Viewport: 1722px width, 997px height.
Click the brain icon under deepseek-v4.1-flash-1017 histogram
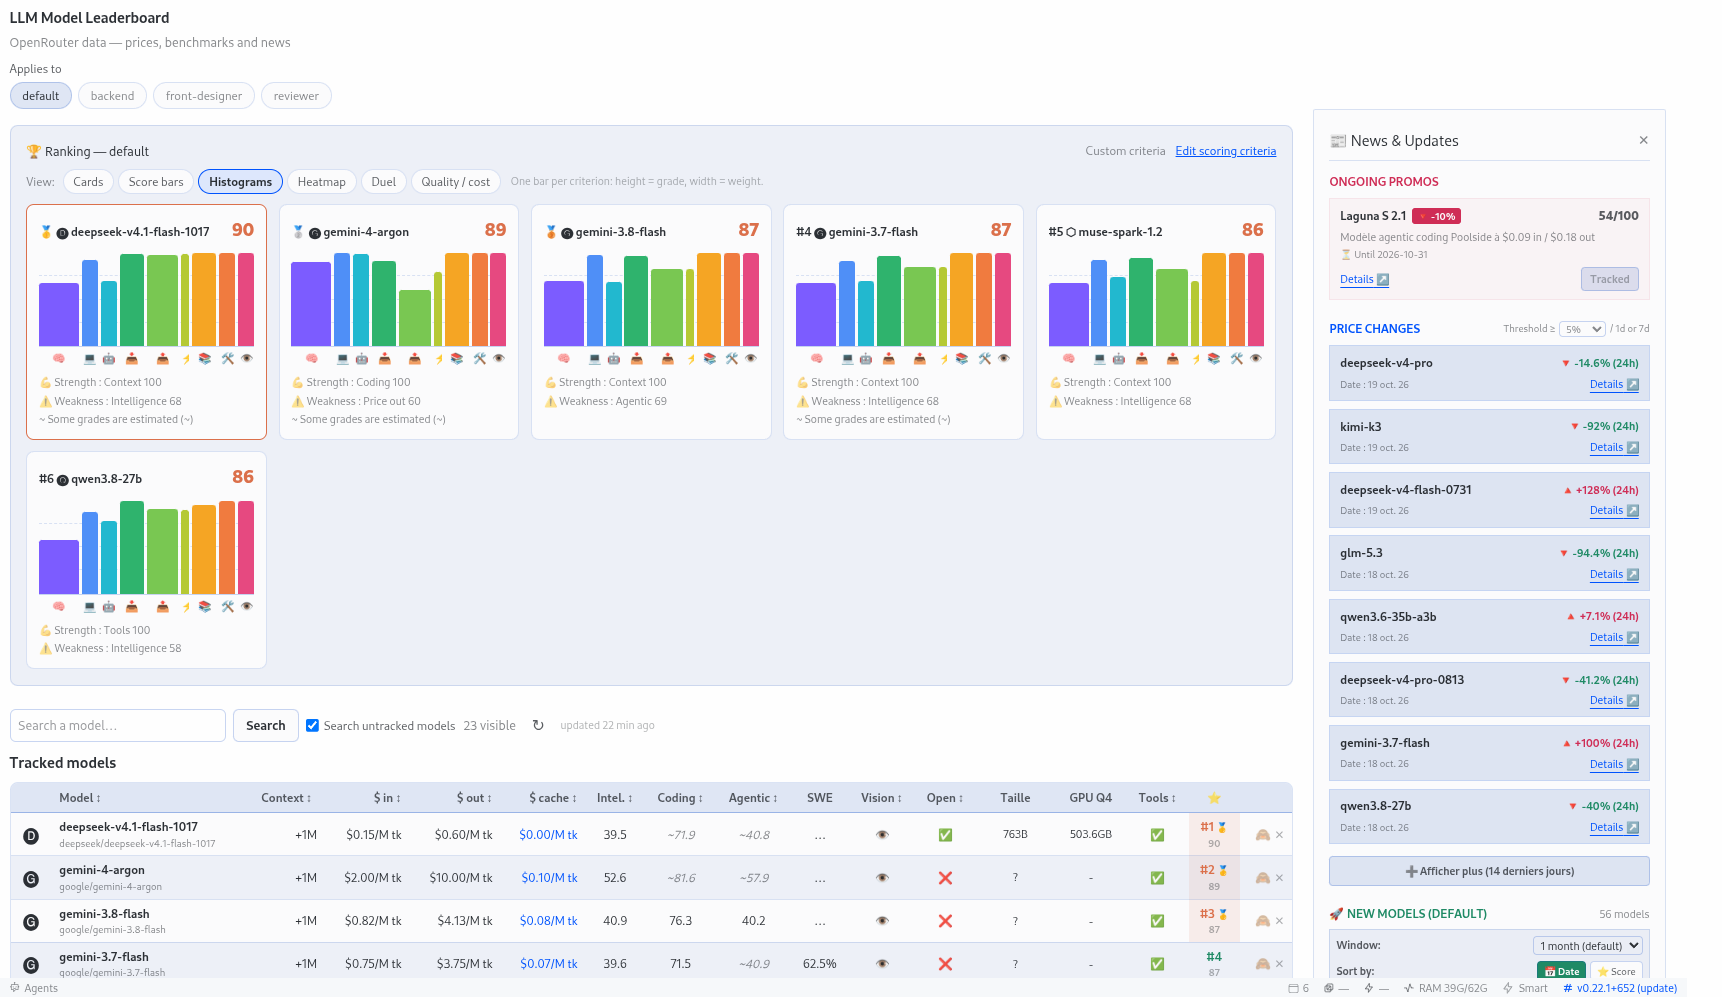click(59, 358)
